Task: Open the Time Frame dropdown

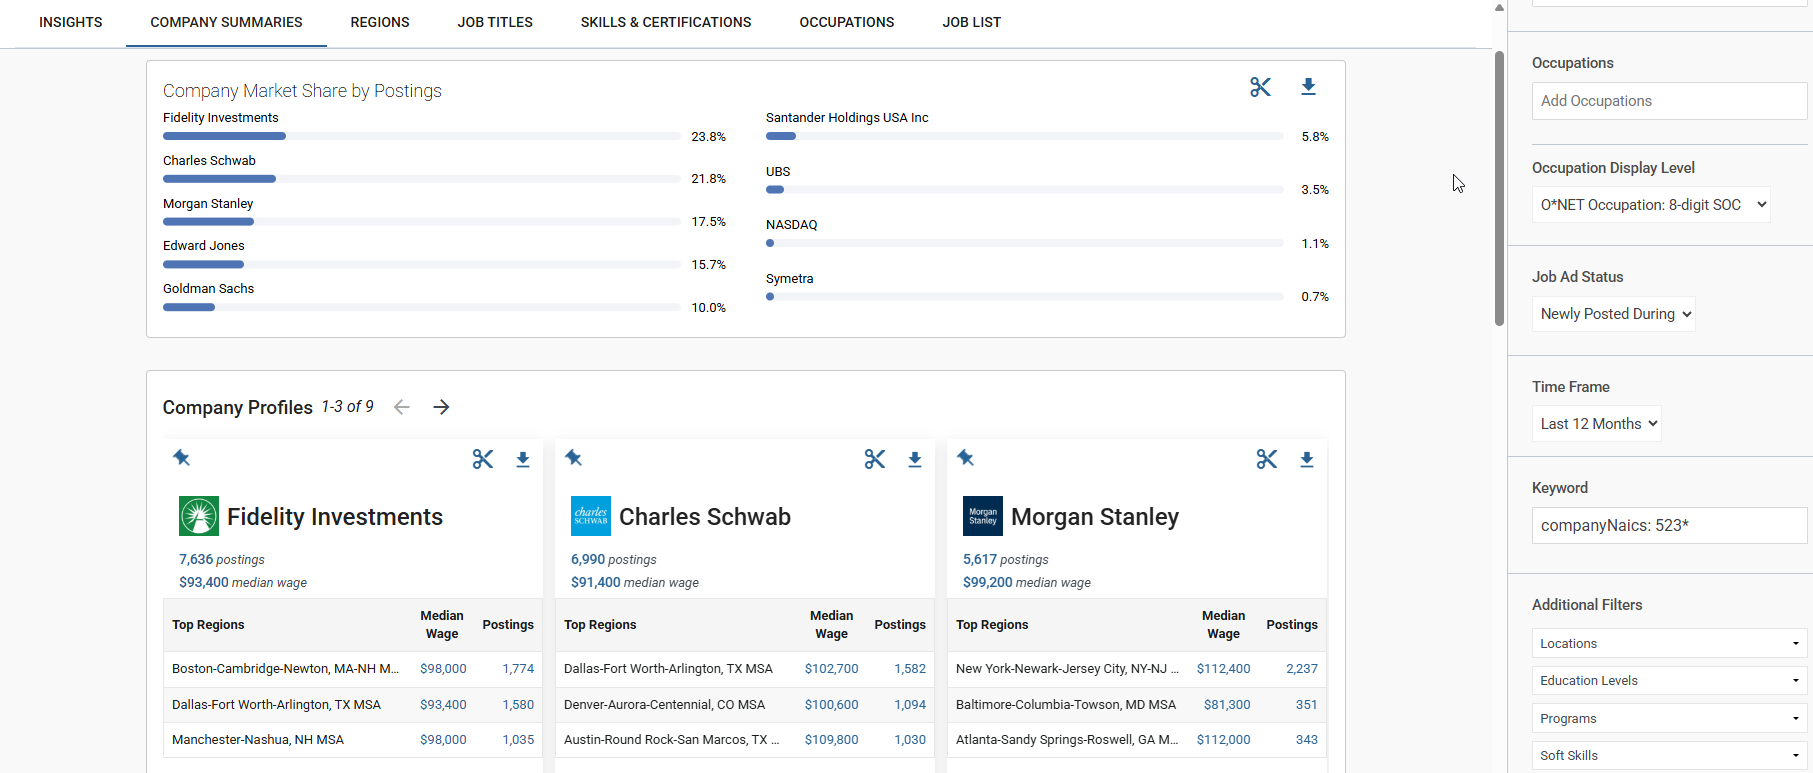Action: pos(1597,424)
